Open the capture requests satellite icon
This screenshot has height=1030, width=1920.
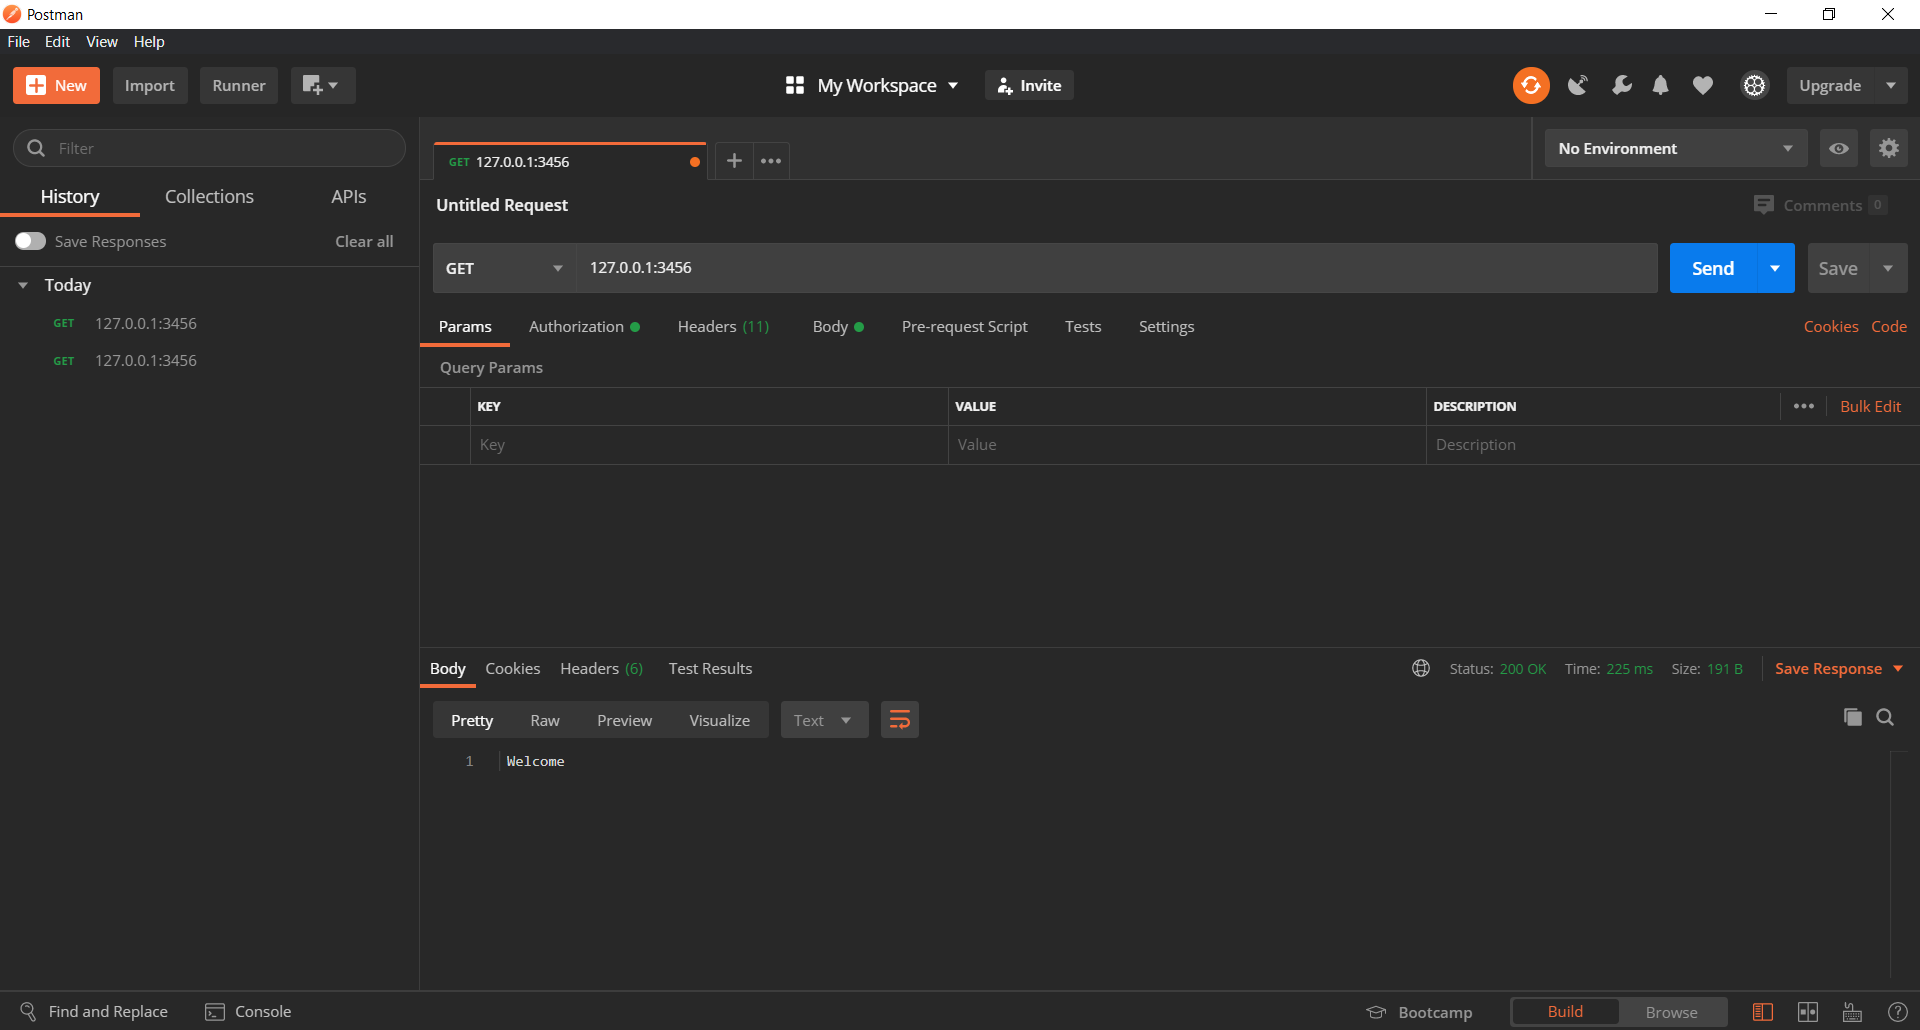pos(1578,86)
